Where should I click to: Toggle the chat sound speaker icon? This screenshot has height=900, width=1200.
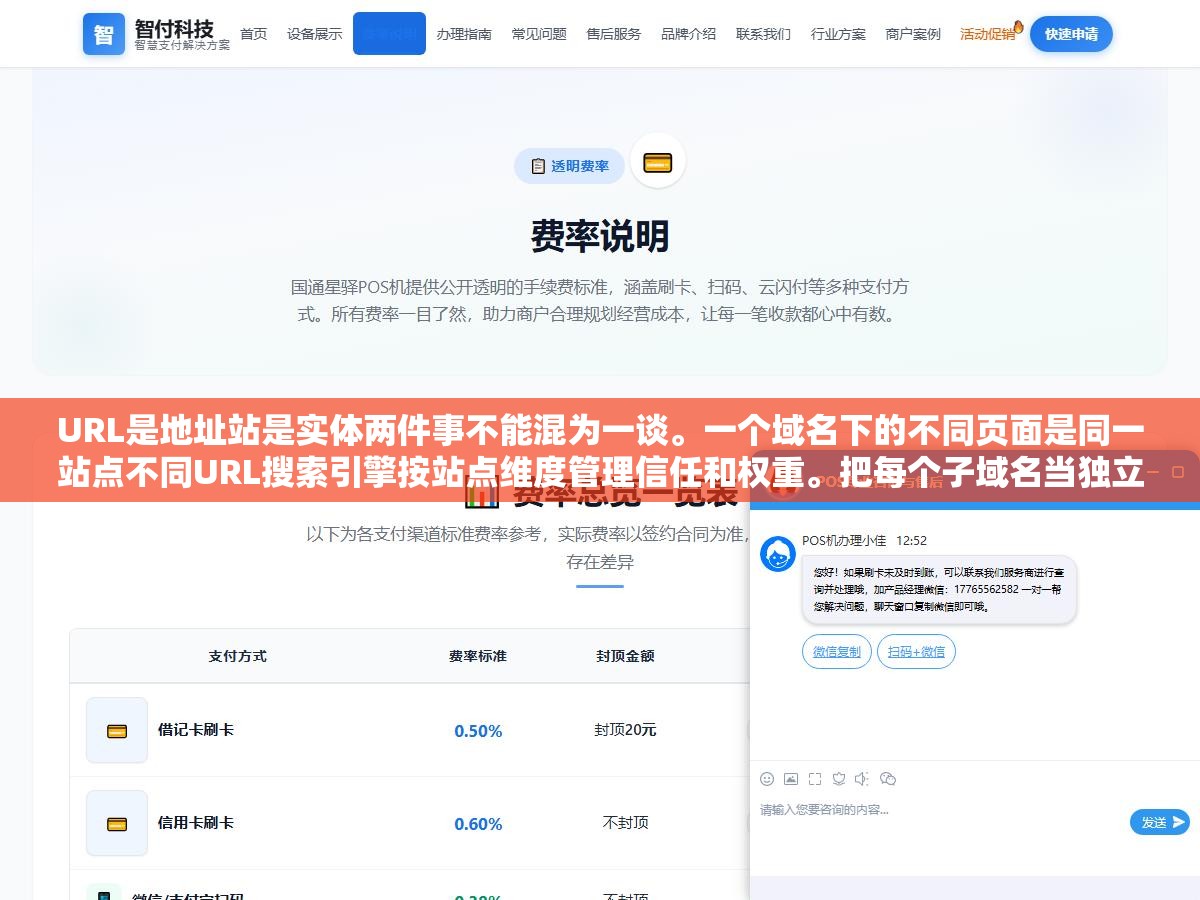tap(863, 779)
